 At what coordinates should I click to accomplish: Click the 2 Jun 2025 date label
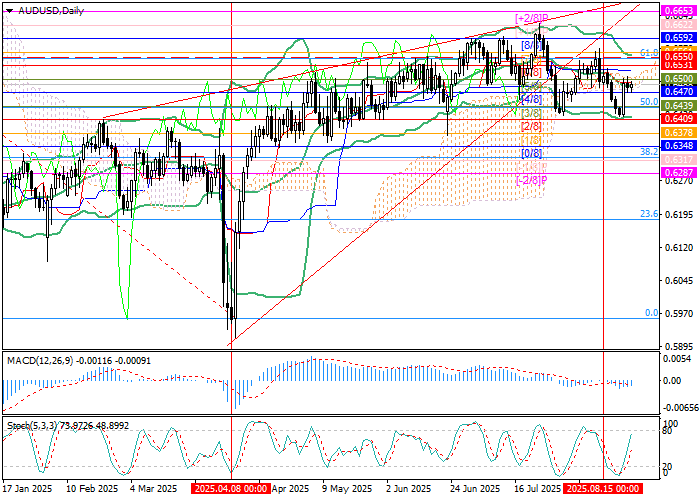pos(408,488)
